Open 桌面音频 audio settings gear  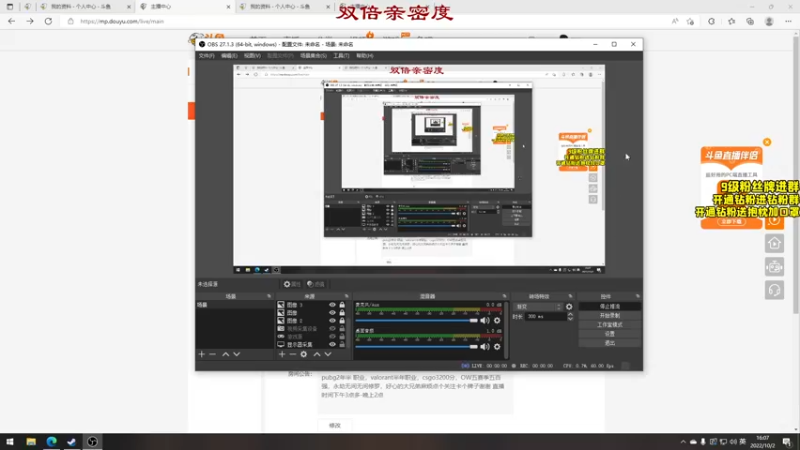tap(497, 347)
